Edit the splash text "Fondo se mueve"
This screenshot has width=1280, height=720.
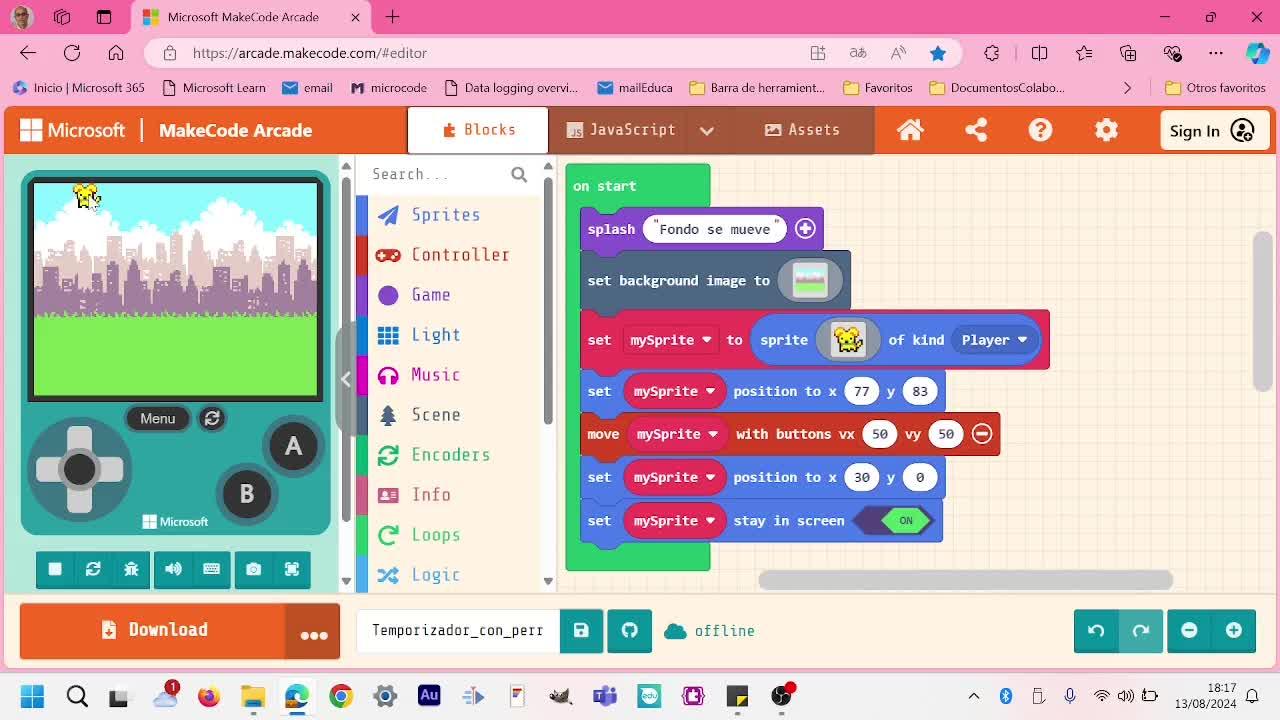point(715,229)
